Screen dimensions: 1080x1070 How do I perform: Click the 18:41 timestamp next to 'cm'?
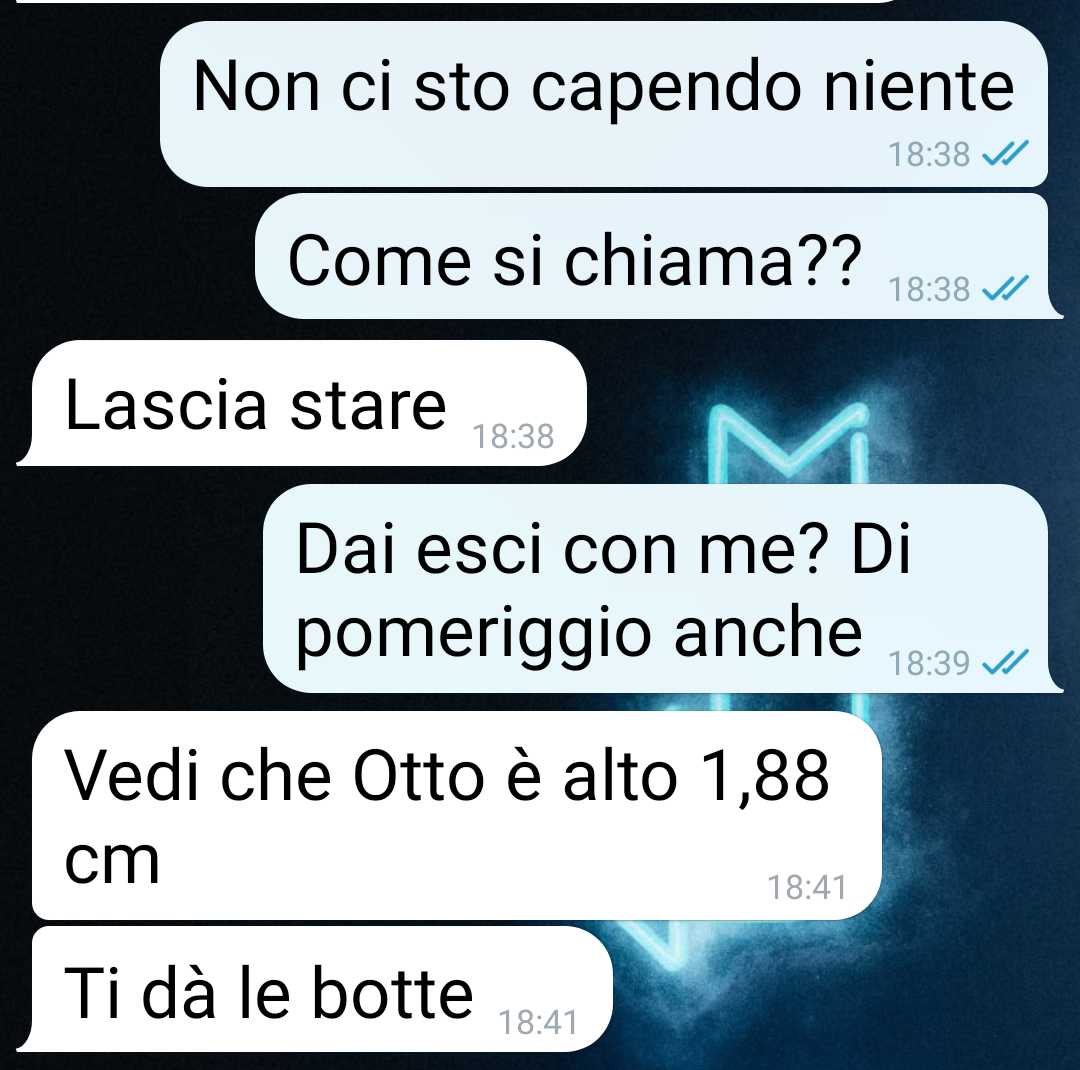(807, 887)
